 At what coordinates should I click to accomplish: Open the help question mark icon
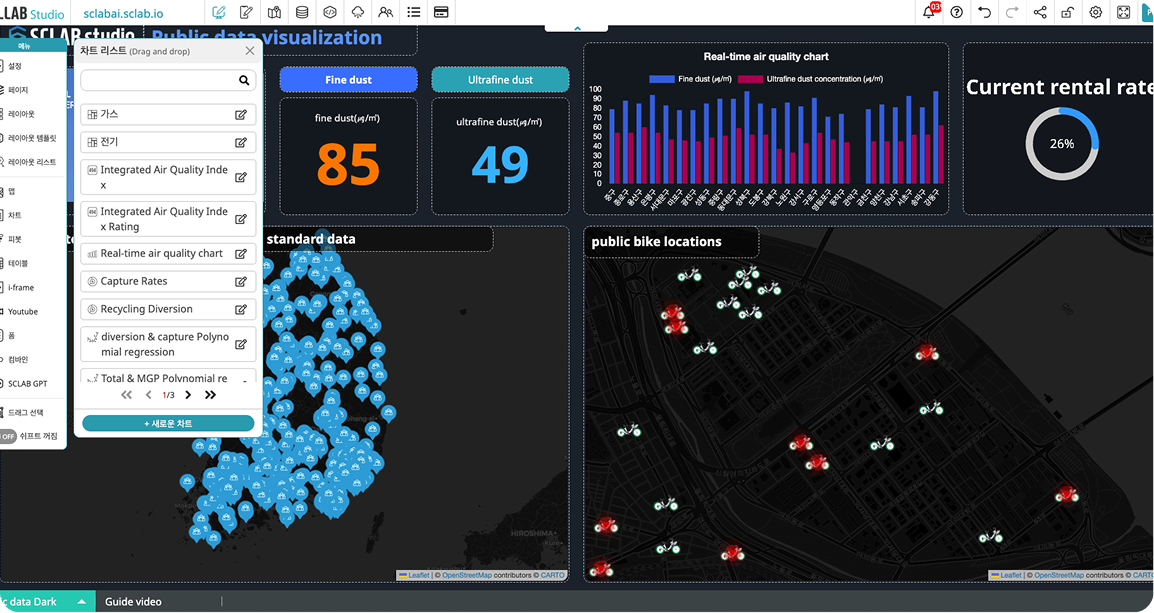click(957, 12)
